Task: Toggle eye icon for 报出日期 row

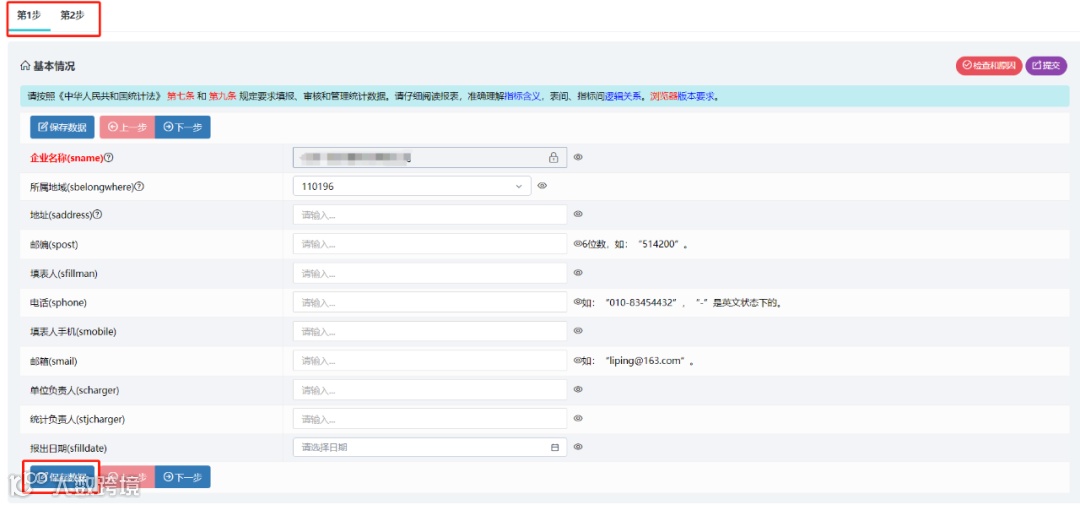Action: (579, 446)
